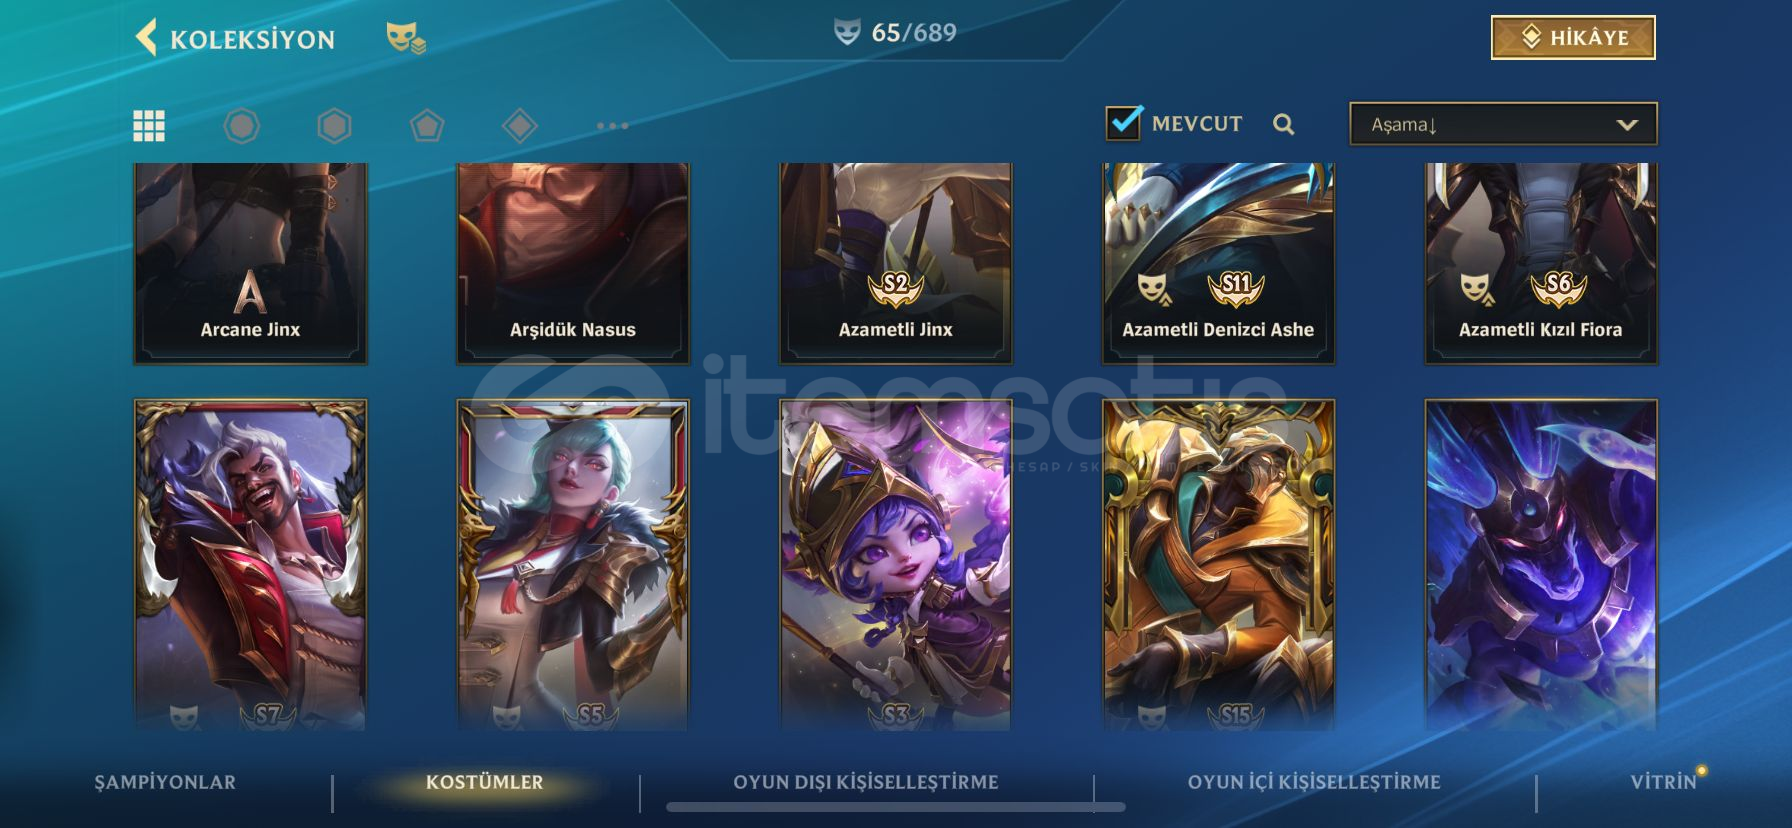
Task: Filter by the diamond rarity icon
Action: pyautogui.click(x=520, y=126)
